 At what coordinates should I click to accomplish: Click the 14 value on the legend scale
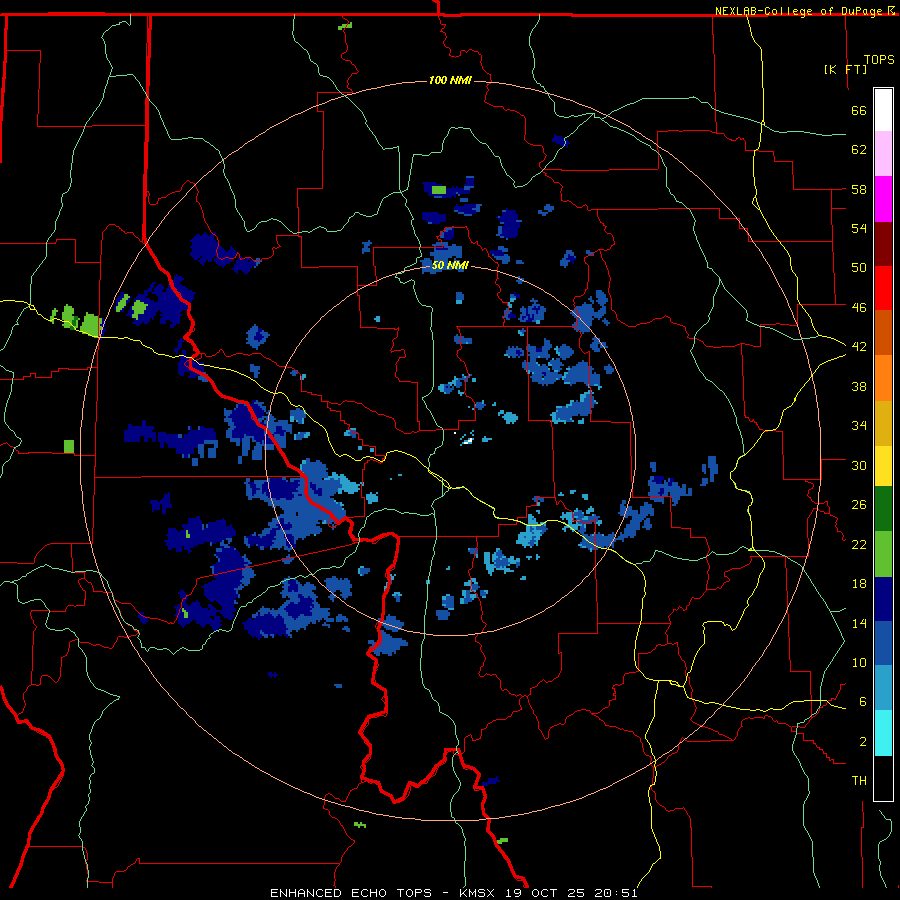[x=859, y=623]
